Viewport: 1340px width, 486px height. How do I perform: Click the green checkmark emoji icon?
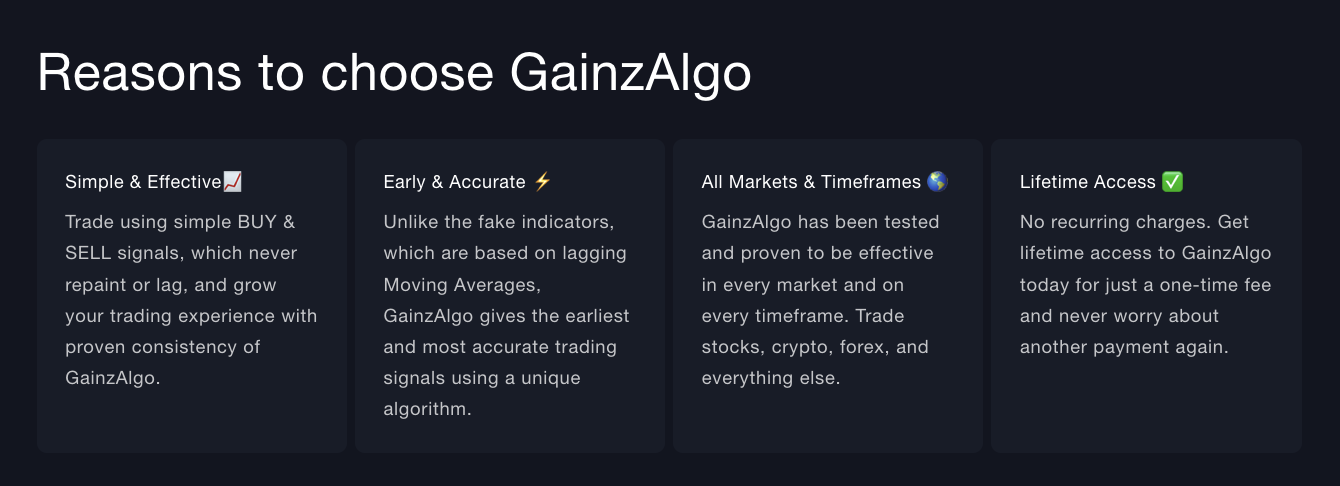[1173, 182]
